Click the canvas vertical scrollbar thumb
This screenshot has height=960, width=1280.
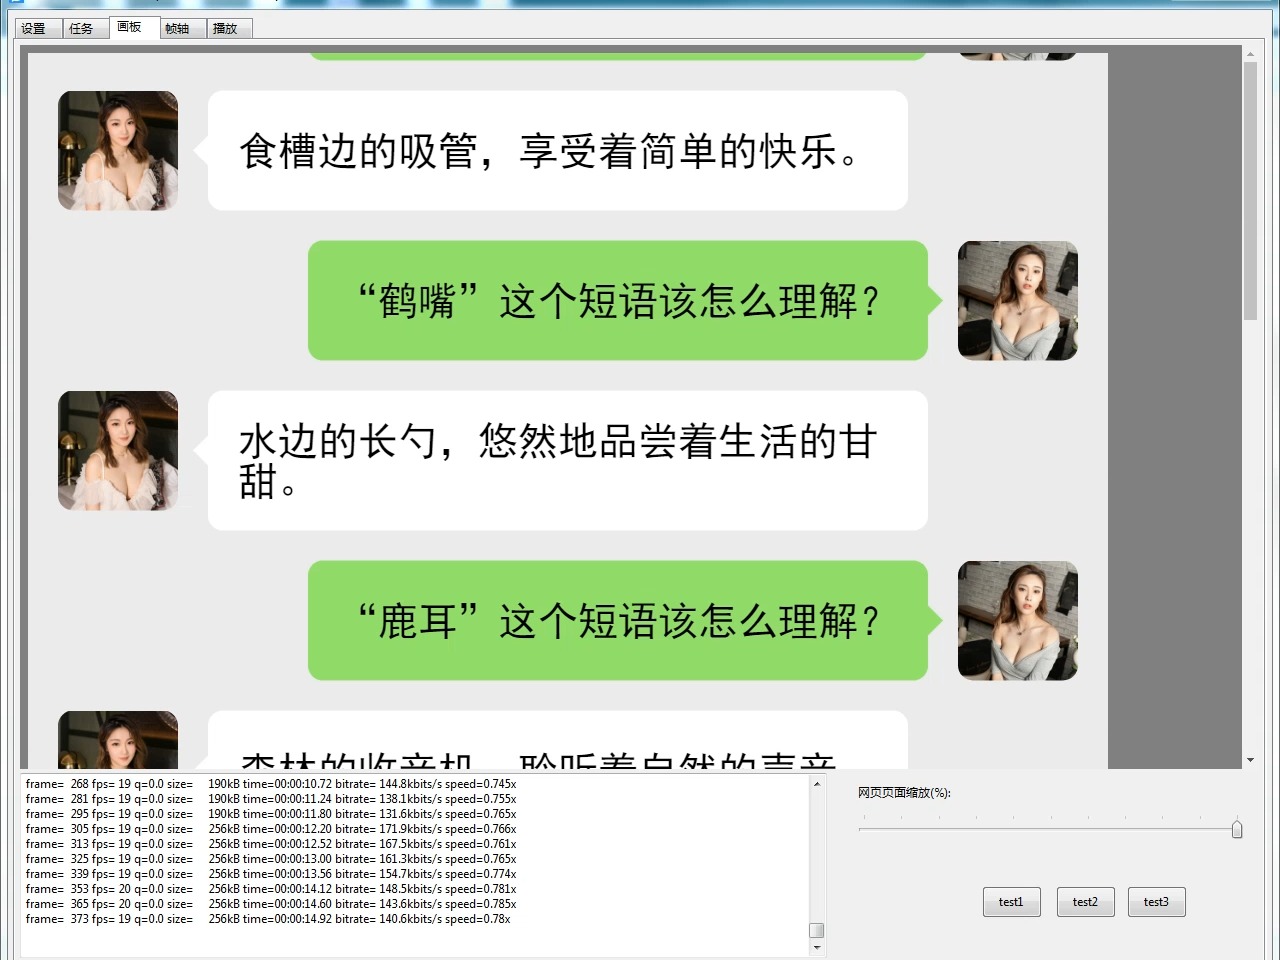point(1250,190)
